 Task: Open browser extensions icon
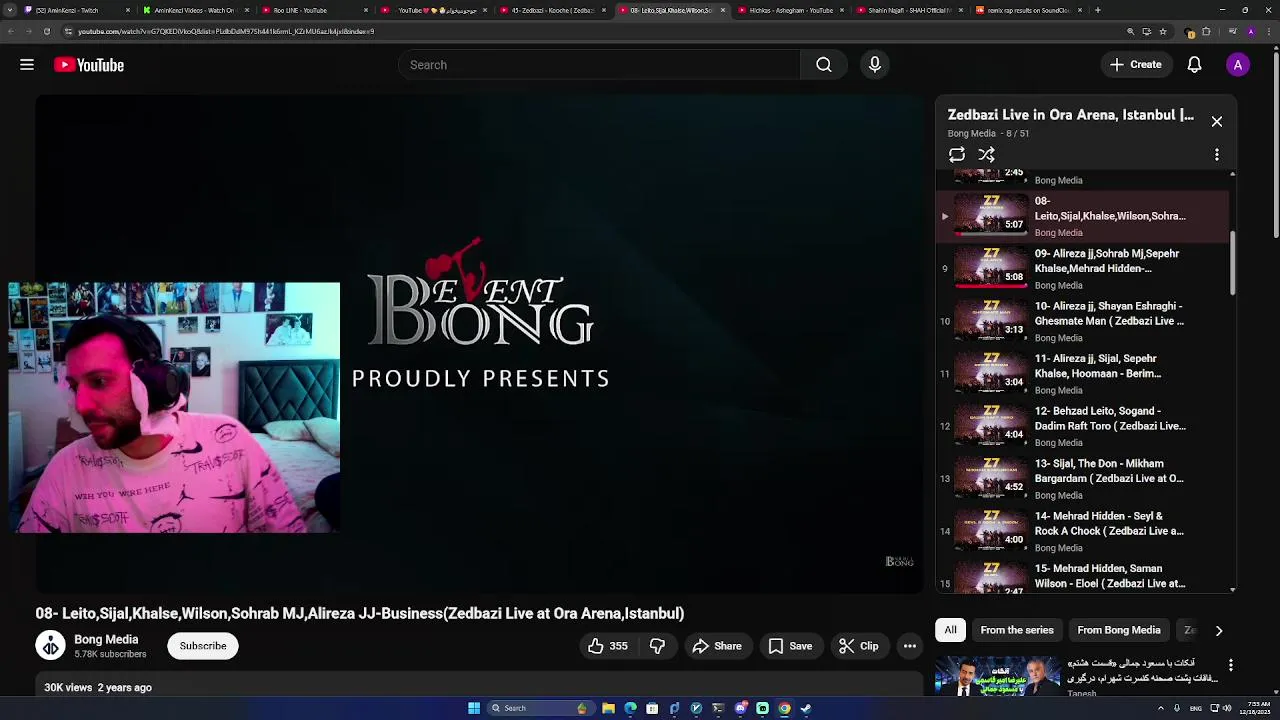pyautogui.click(x=1206, y=31)
